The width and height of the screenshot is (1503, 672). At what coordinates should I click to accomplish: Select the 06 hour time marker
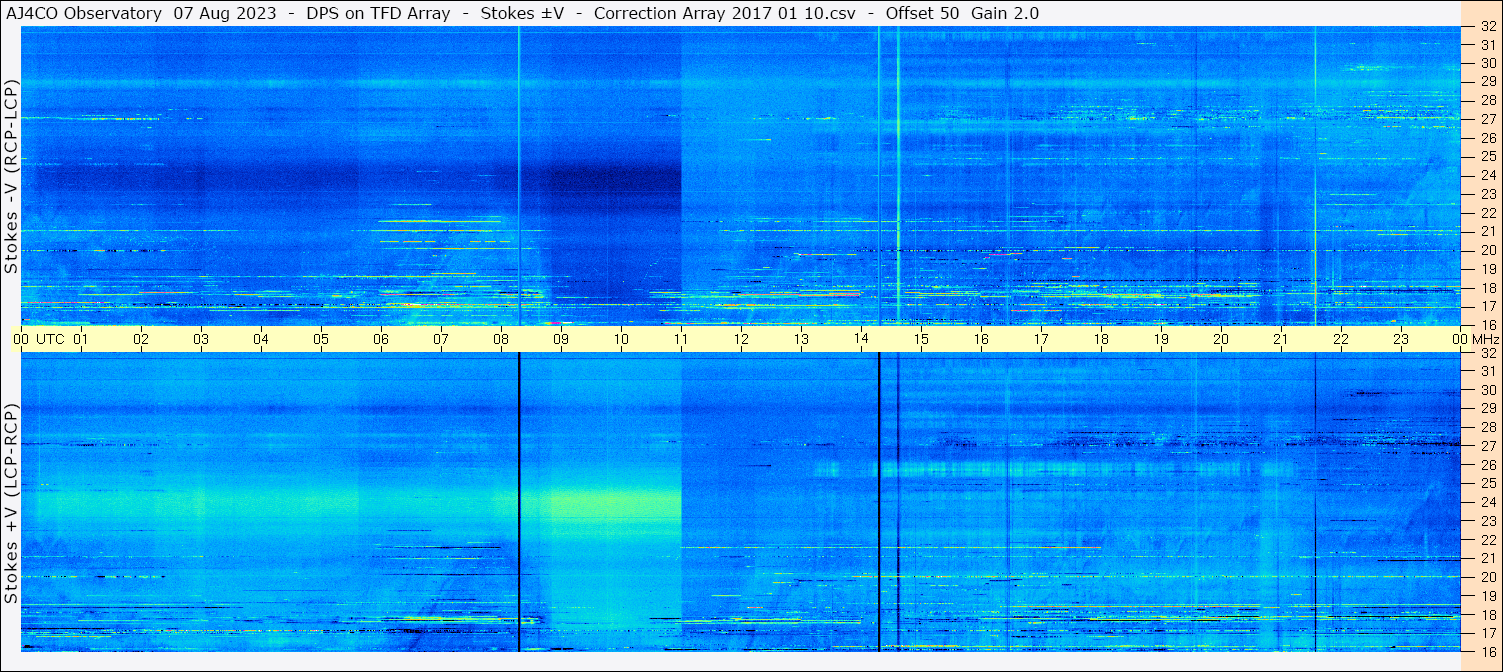pyautogui.click(x=381, y=339)
